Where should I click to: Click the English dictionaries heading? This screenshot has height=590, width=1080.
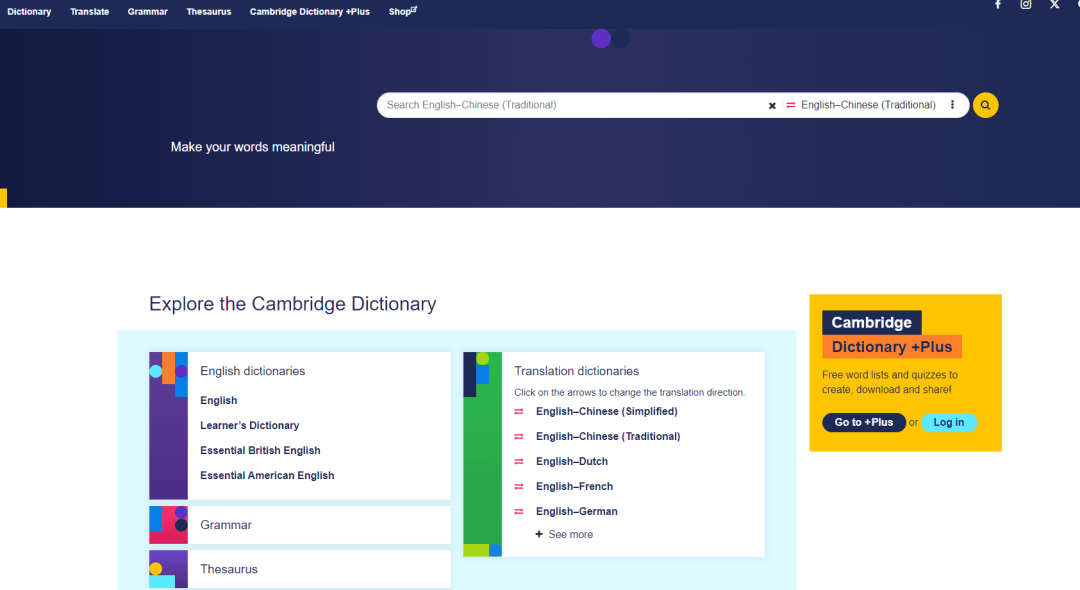(252, 371)
